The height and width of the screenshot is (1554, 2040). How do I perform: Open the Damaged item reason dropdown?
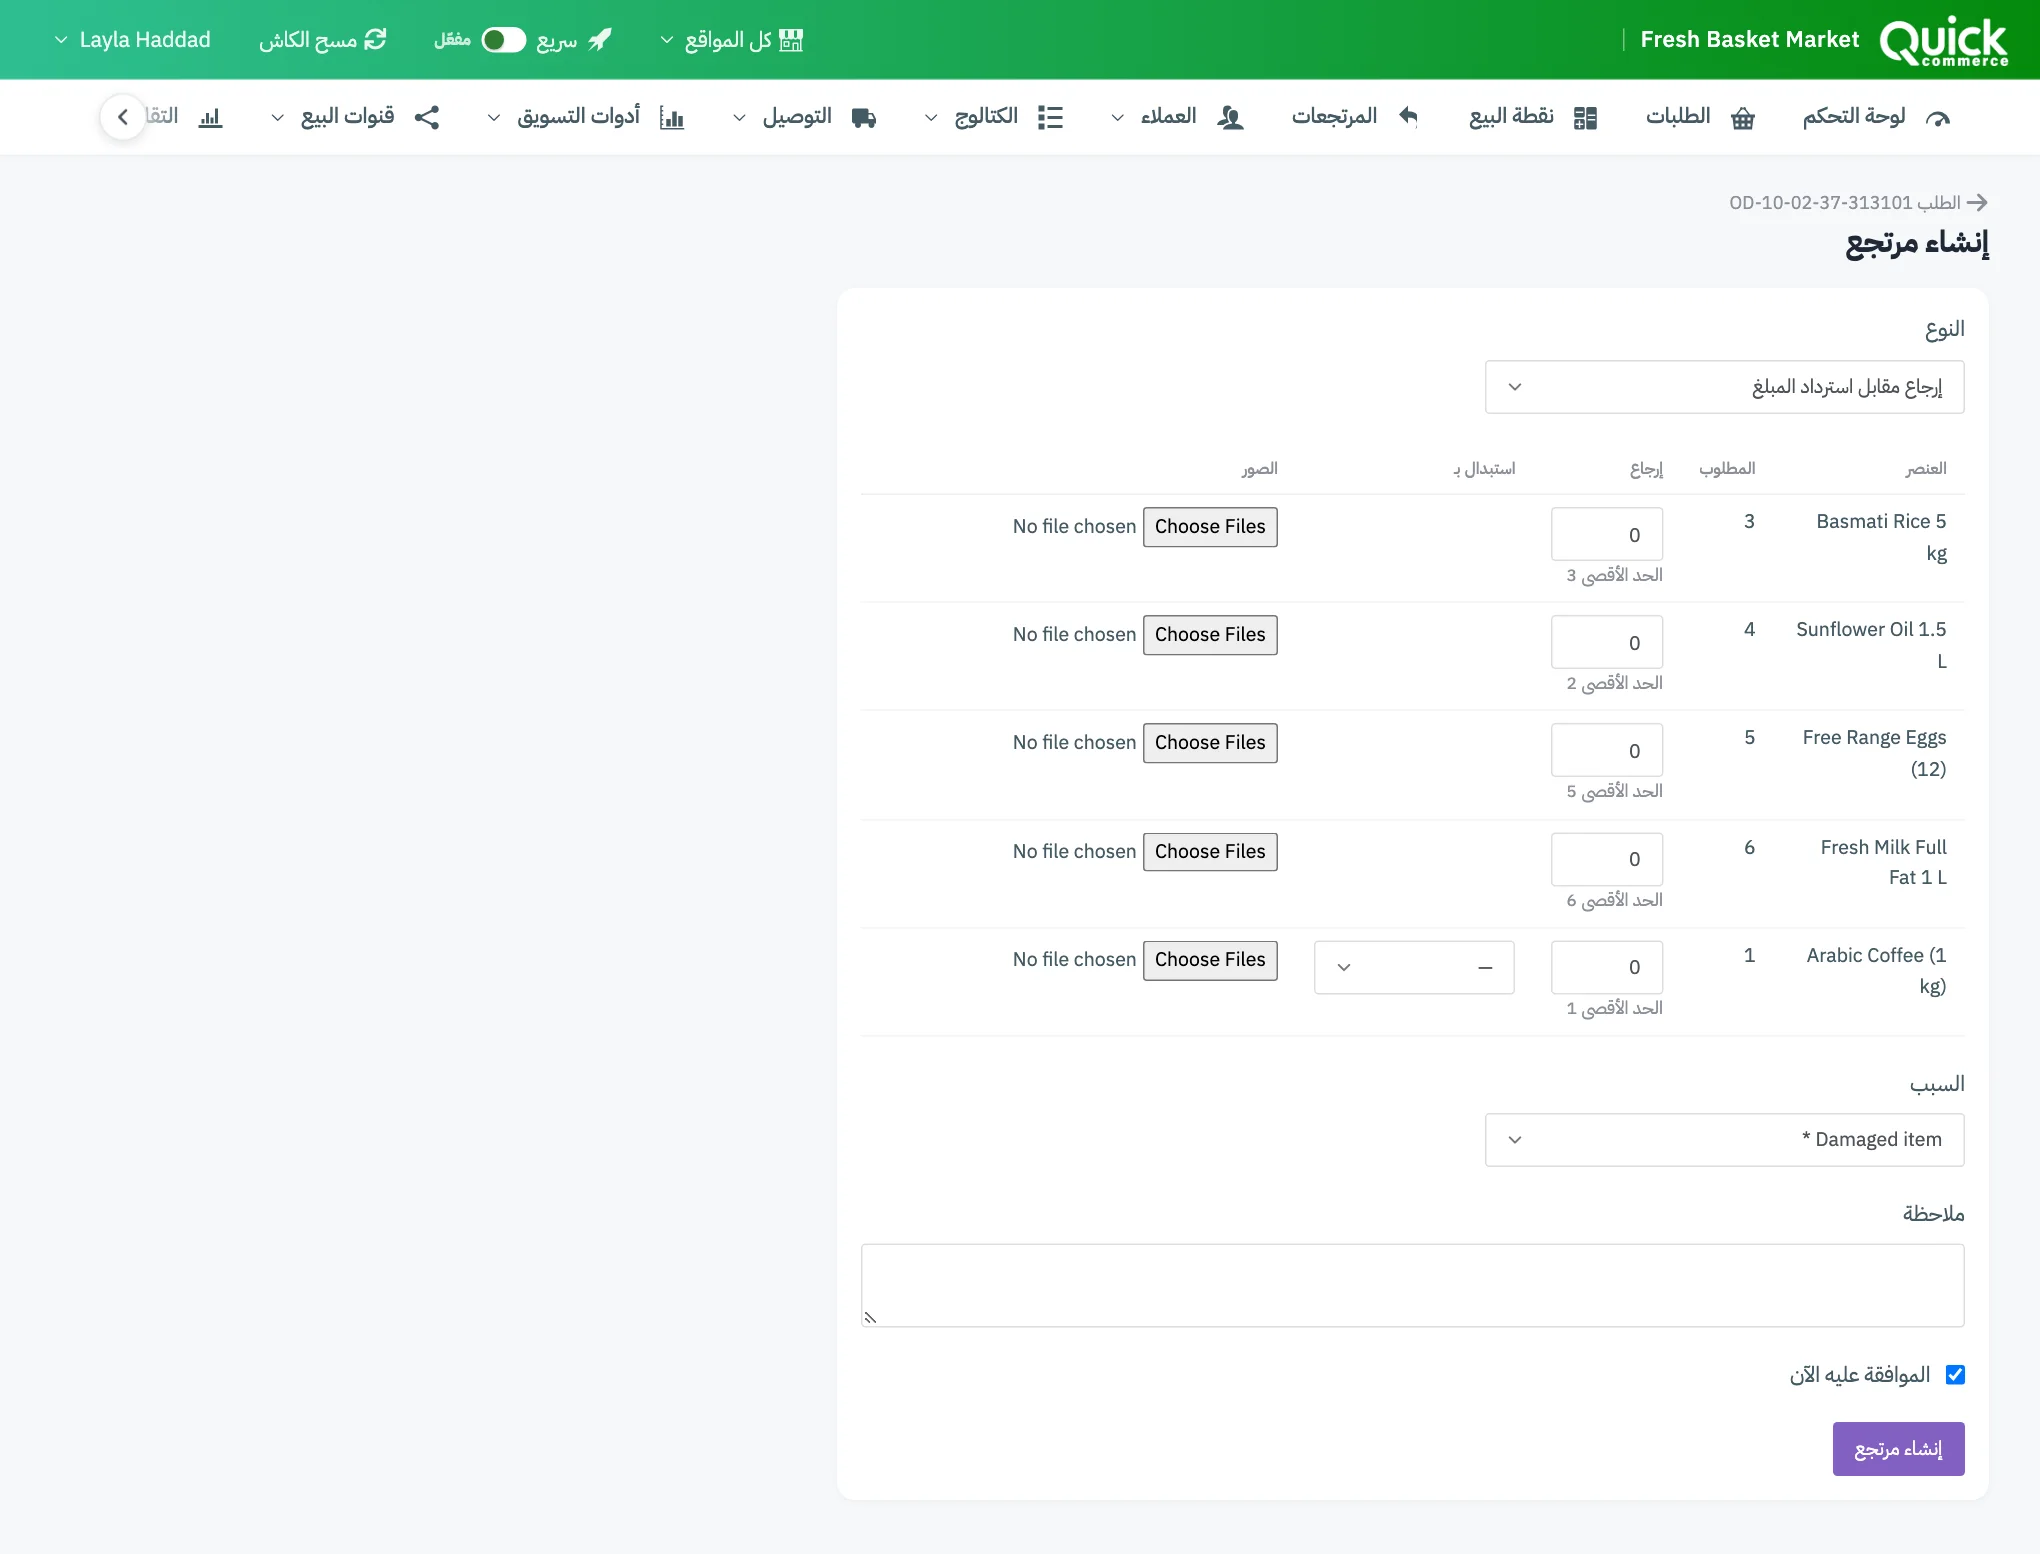pyautogui.click(x=1724, y=1140)
